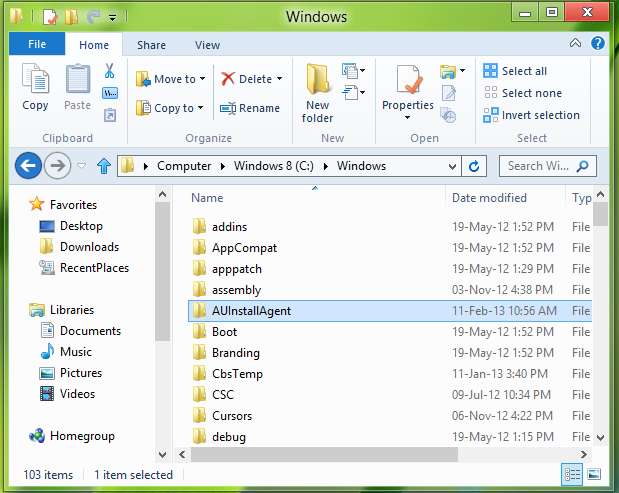Expand address bar history dropdown
Image resolution: width=619 pixels, height=493 pixels.
(452, 167)
